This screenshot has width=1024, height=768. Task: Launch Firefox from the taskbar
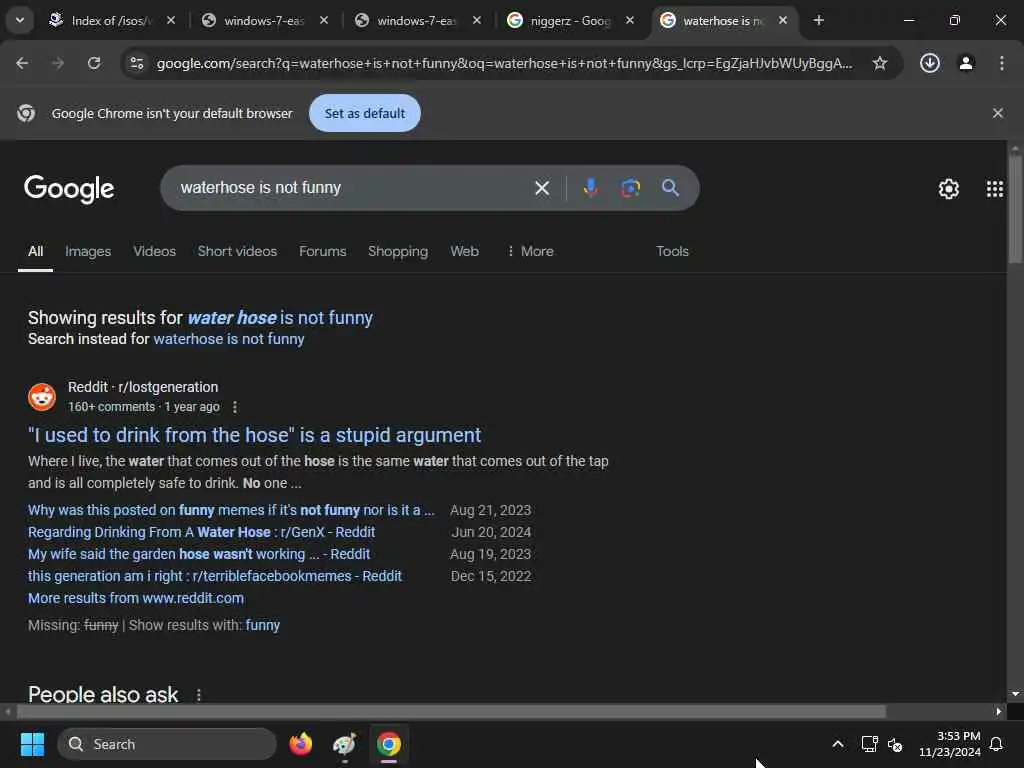300,744
